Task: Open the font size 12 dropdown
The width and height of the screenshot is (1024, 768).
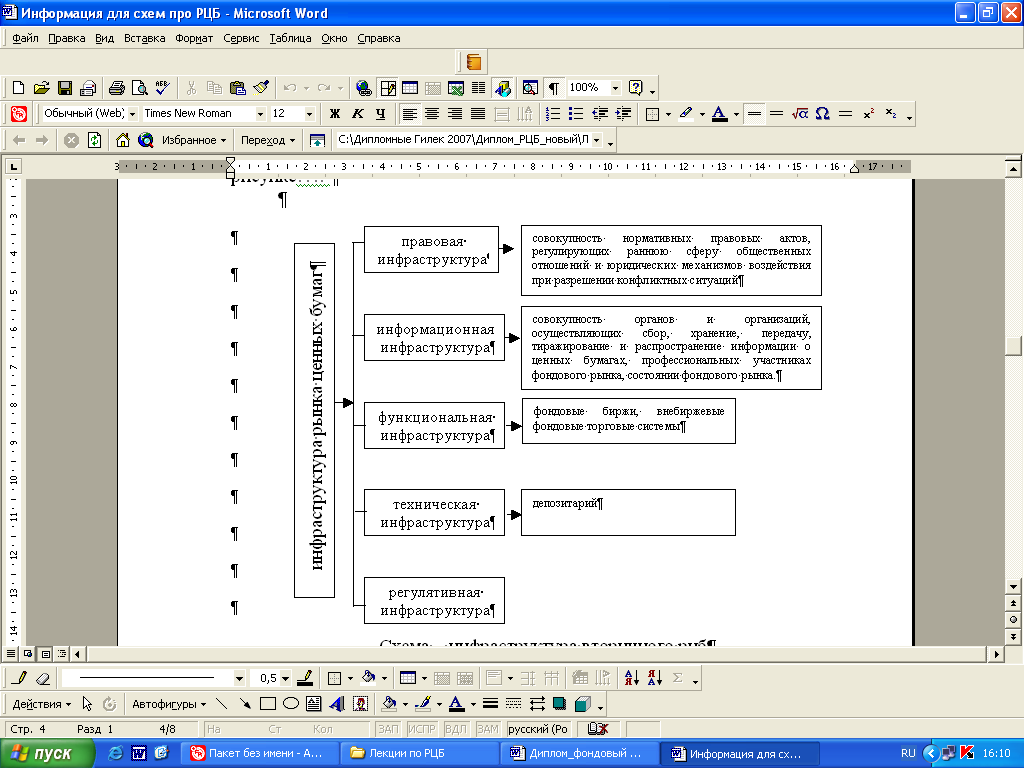Action: 310,114
